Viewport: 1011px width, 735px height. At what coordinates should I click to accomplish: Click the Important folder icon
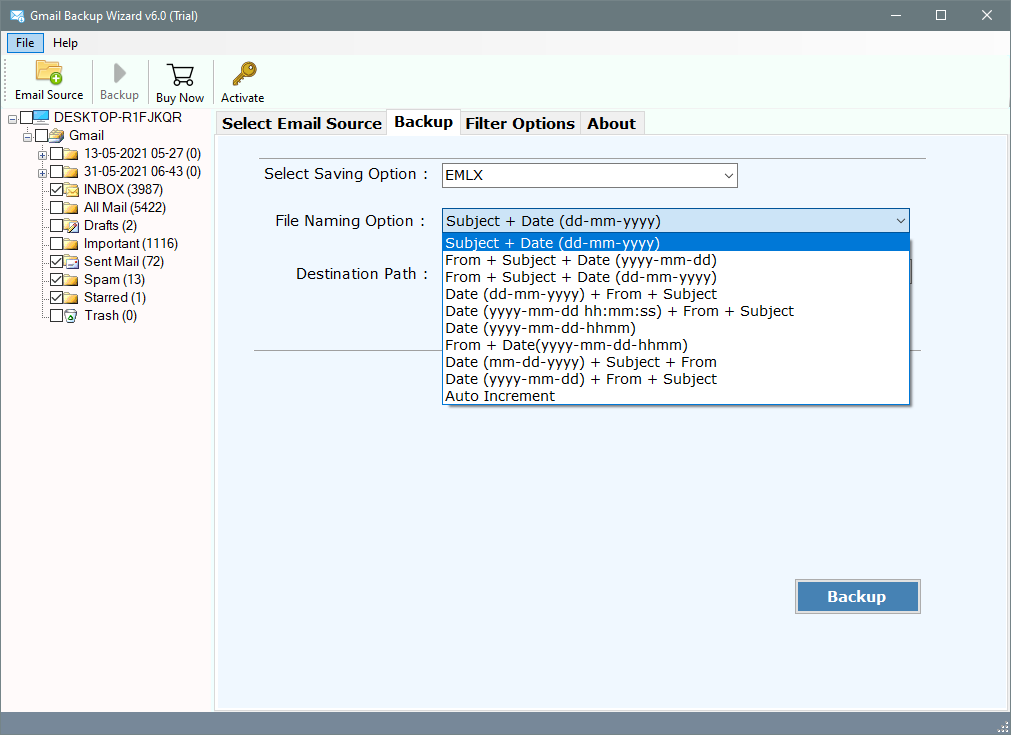[71, 244]
